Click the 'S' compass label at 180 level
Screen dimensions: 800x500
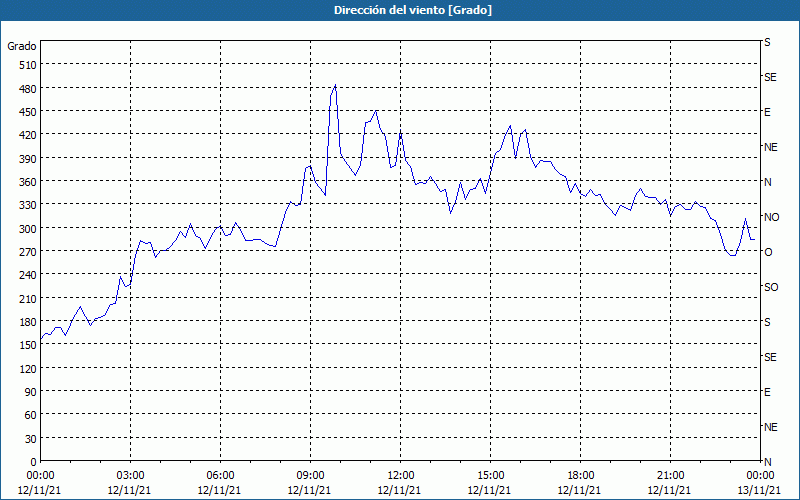tap(767, 322)
